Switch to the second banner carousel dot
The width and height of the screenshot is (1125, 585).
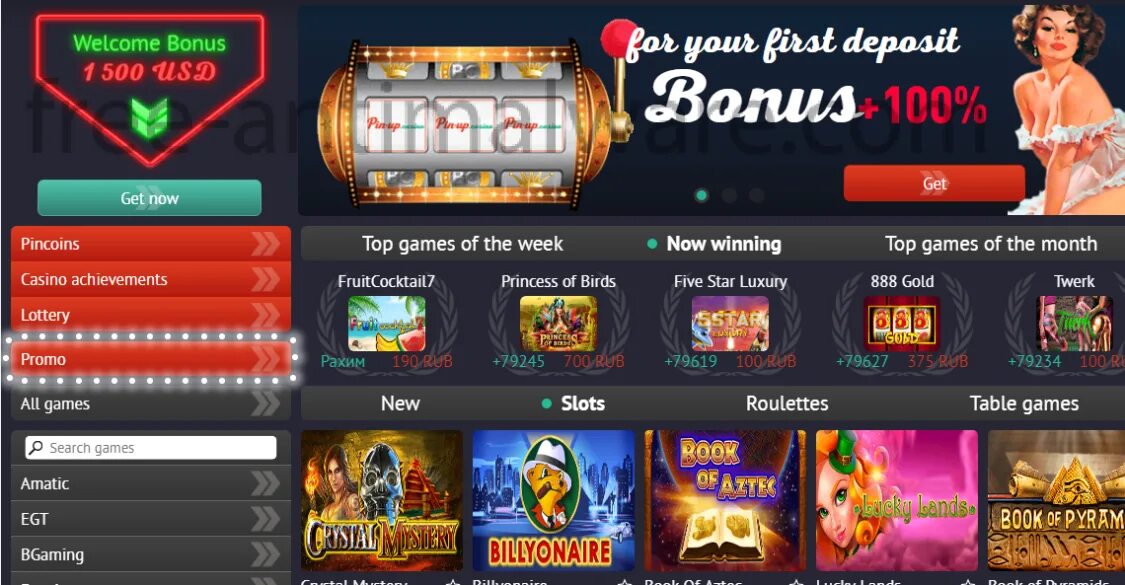tap(729, 195)
